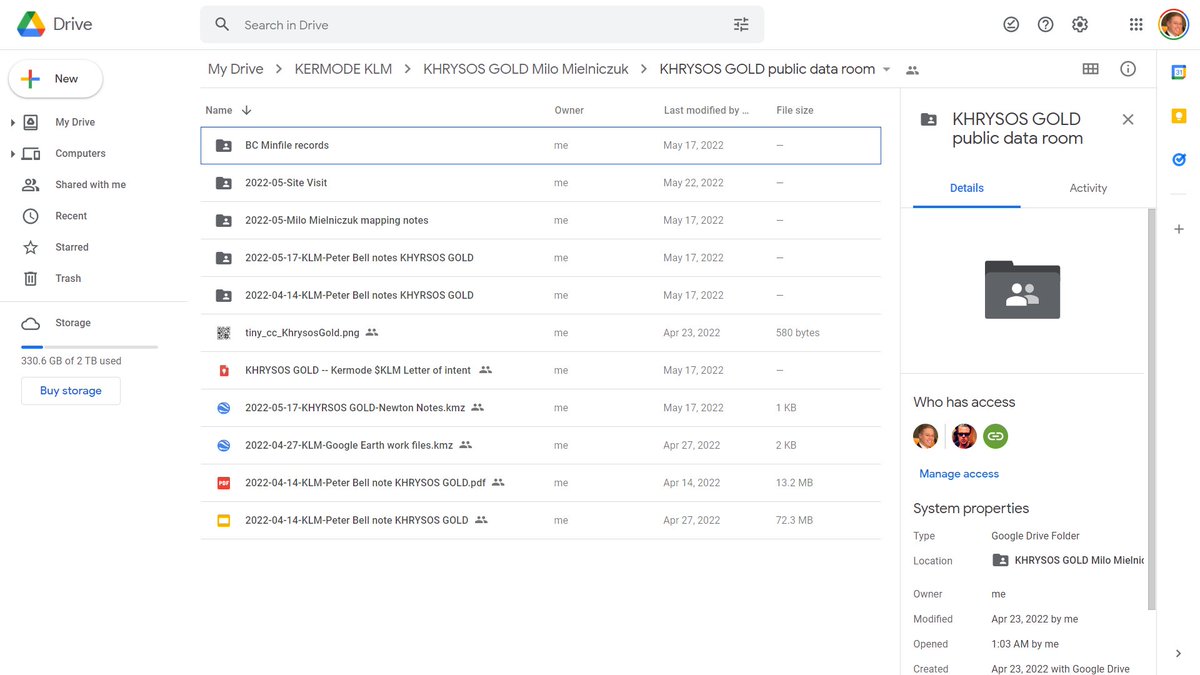
Task: Go to KERMODE KLM breadcrumb
Action: point(343,69)
